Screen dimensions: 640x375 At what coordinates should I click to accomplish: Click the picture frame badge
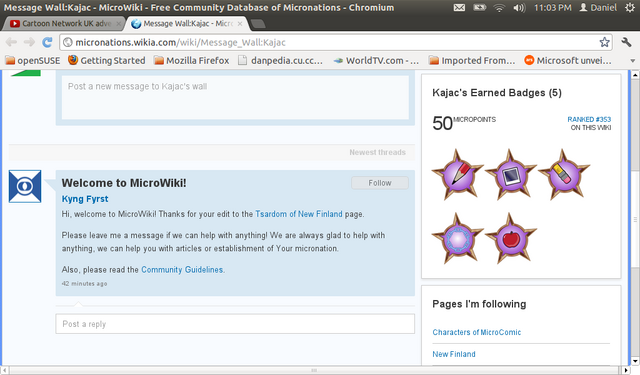(x=511, y=175)
